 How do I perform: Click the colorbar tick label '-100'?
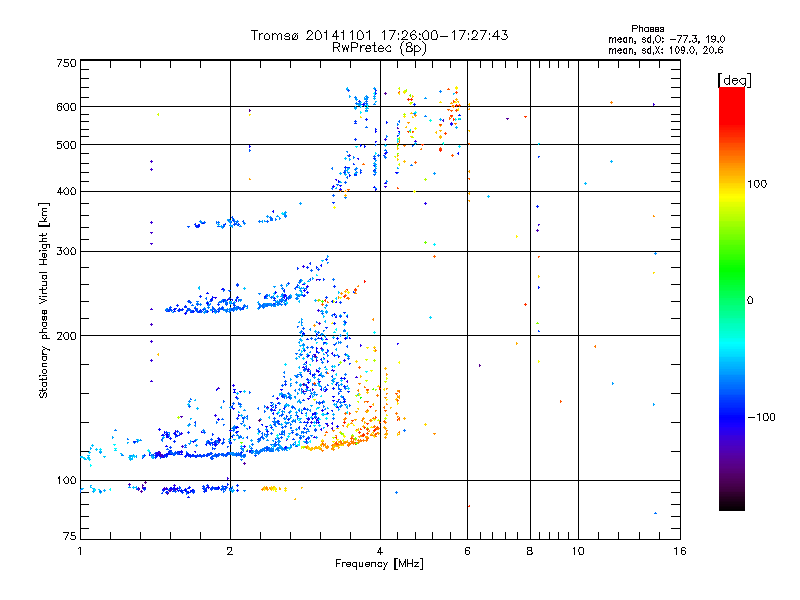(x=761, y=417)
